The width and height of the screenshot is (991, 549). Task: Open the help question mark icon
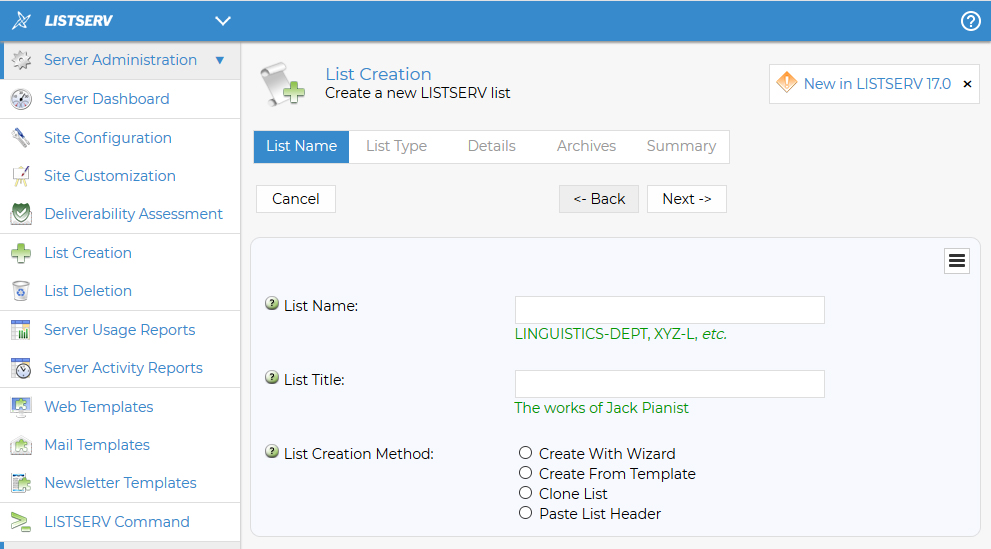[x=970, y=21]
